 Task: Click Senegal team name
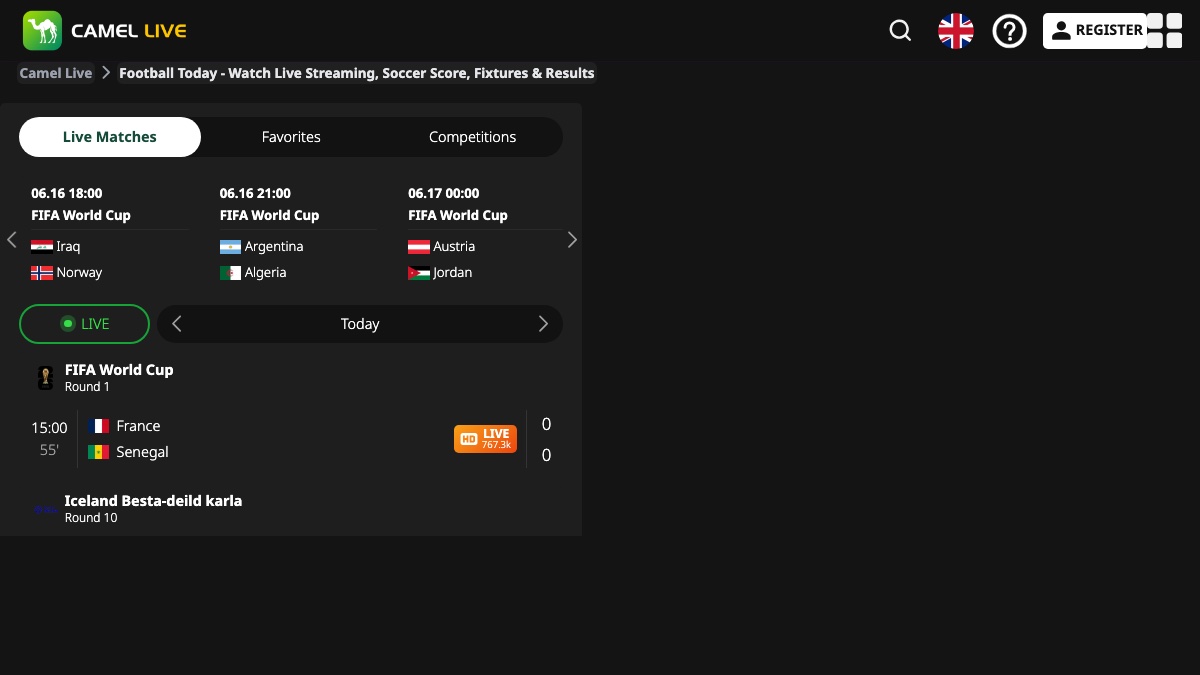point(142,452)
